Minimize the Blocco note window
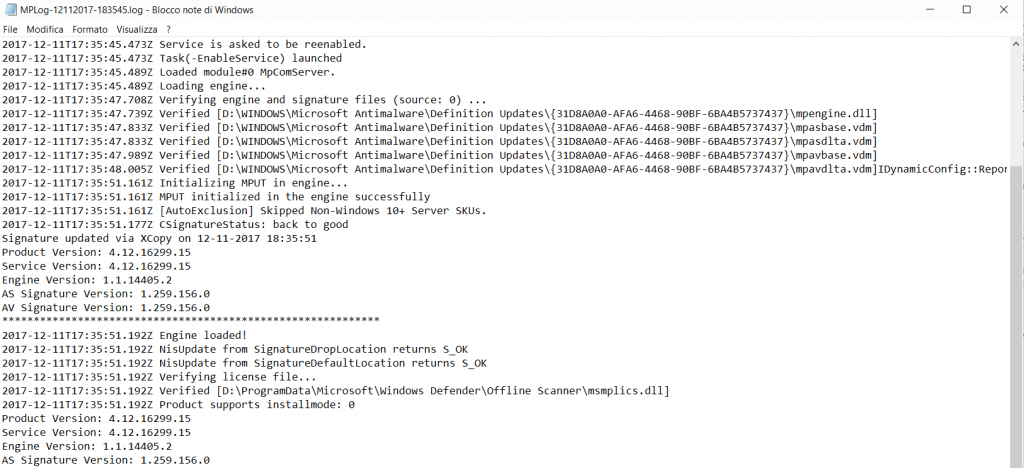Viewport: 1024px width, 468px height. point(930,10)
